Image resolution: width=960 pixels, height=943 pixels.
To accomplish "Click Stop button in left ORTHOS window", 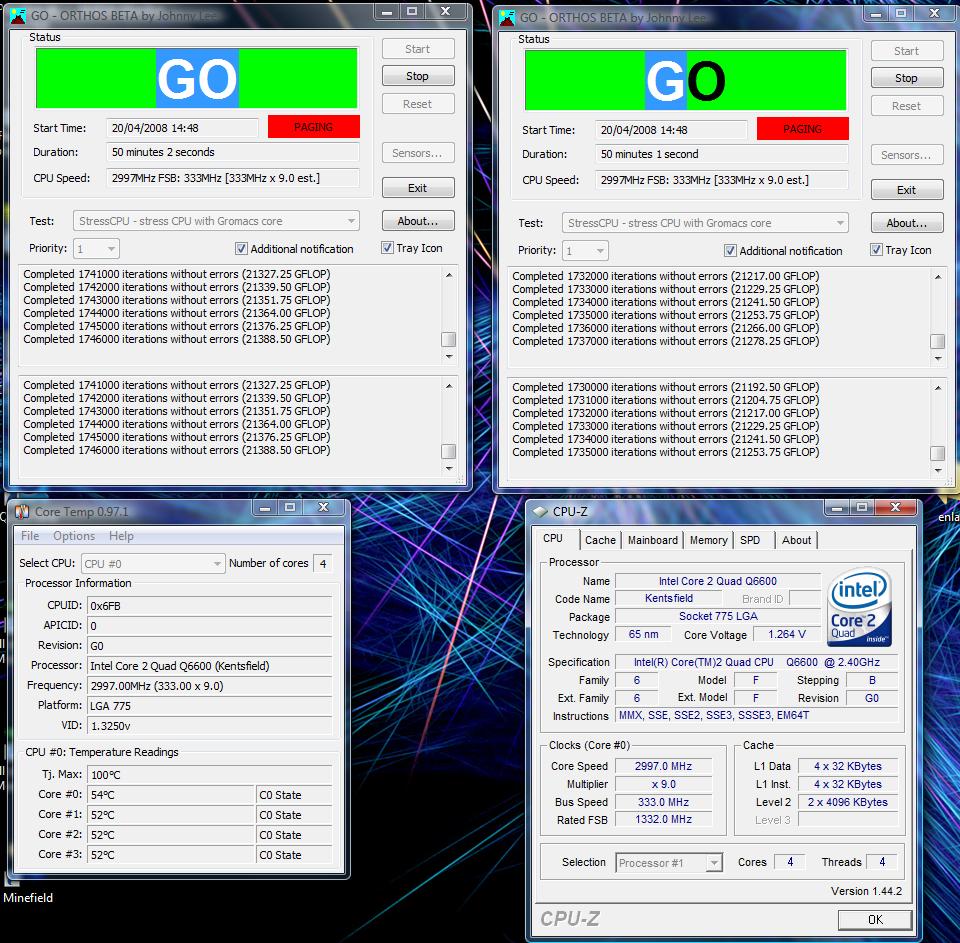I will pos(418,76).
